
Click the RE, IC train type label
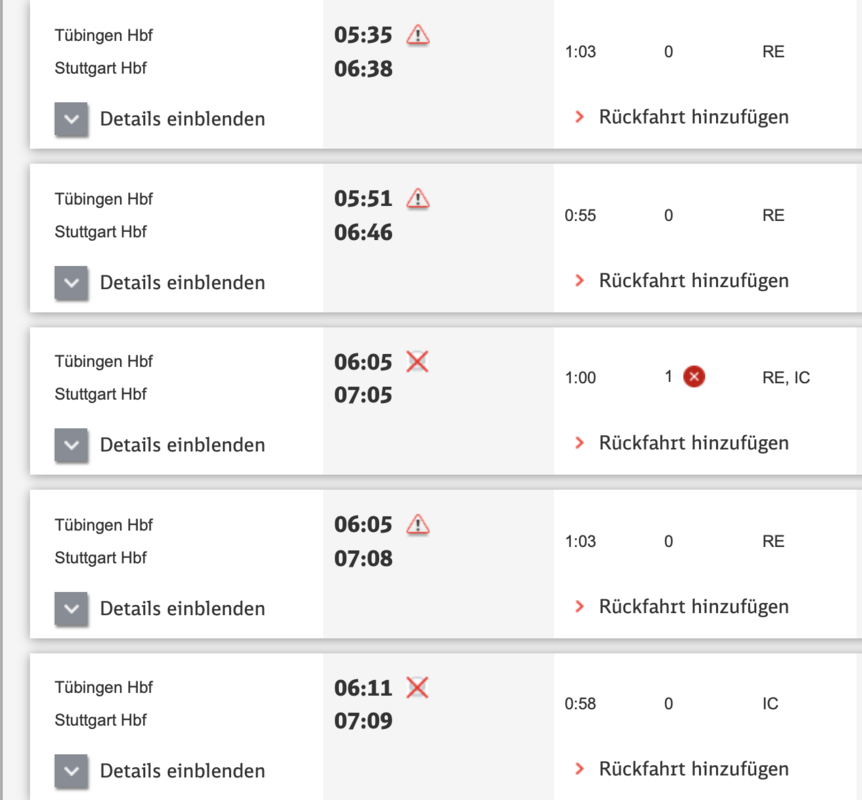[785, 377]
